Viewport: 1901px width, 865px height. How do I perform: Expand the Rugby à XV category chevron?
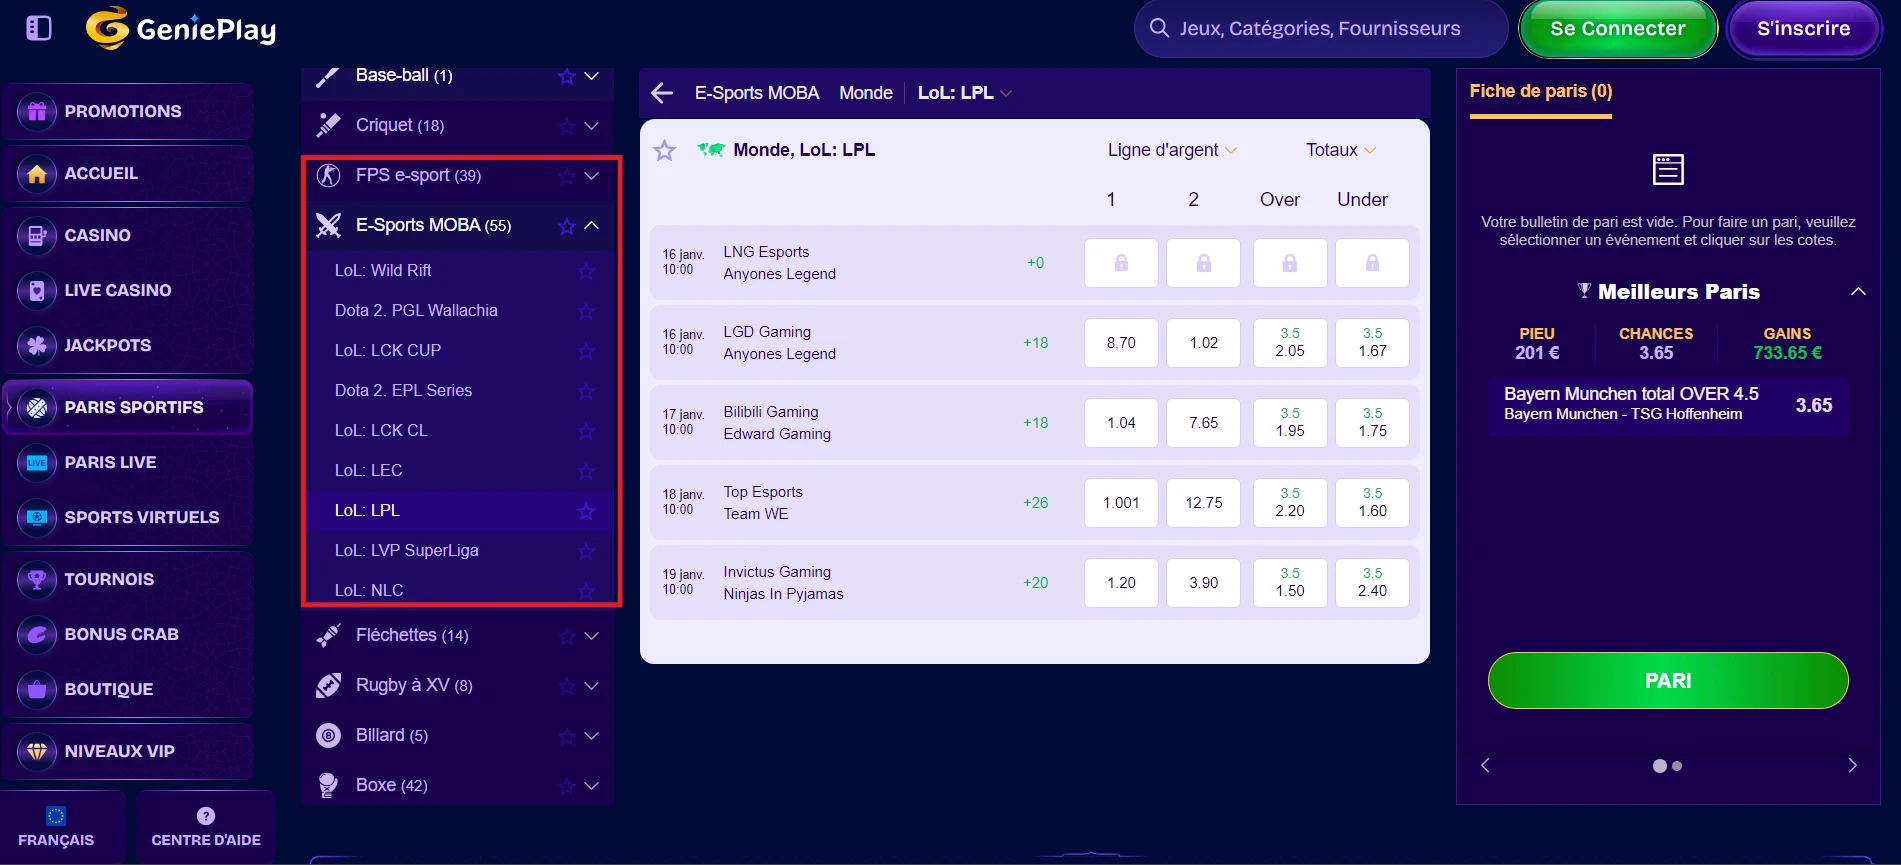(592, 685)
